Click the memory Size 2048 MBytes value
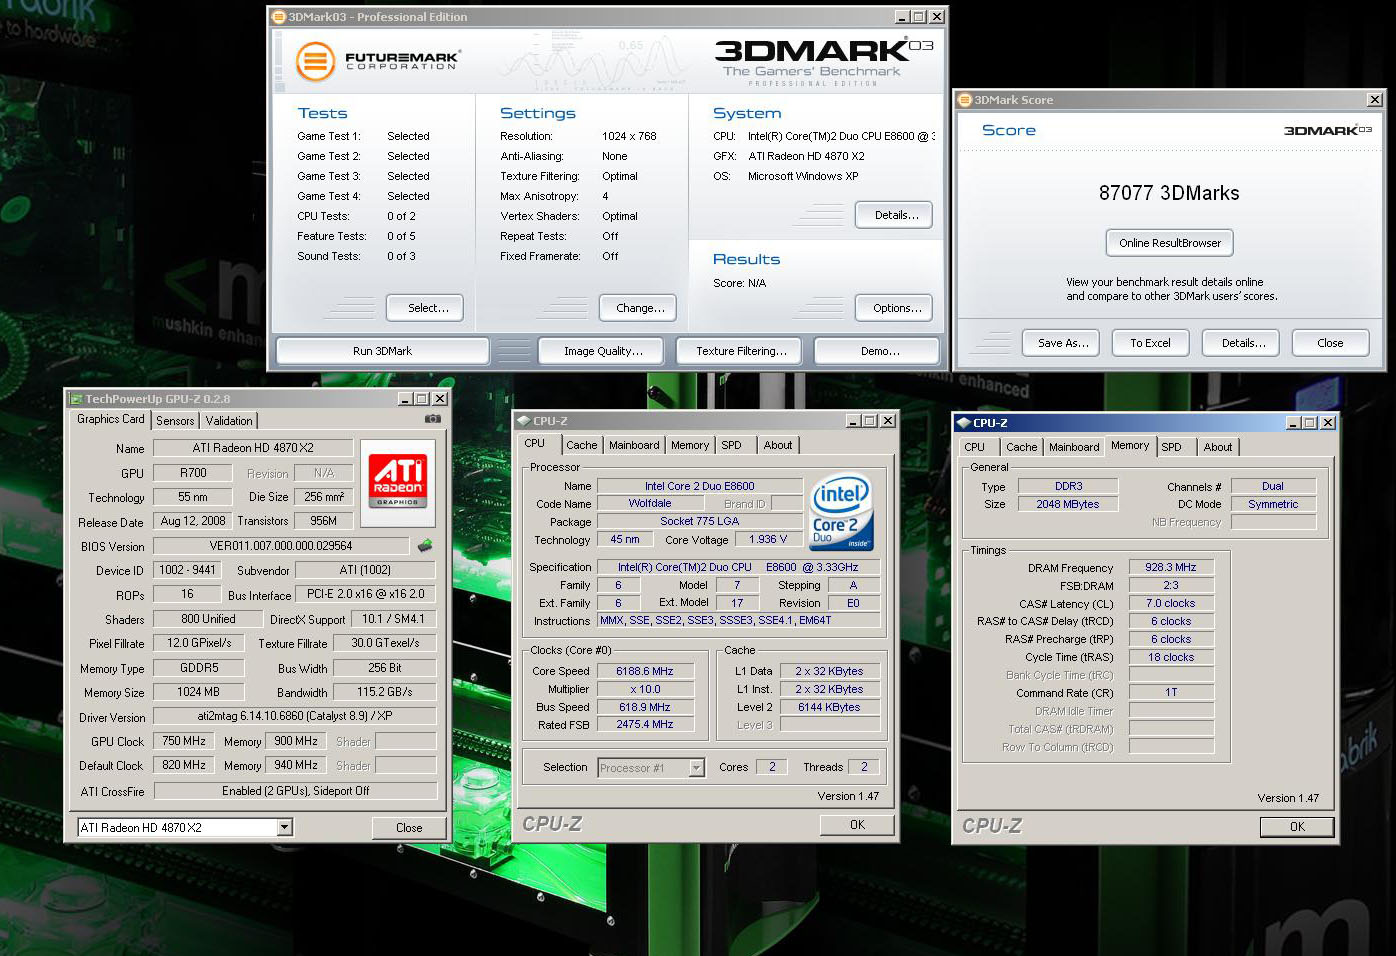Screen dimensions: 1396x956 pos(1068,504)
